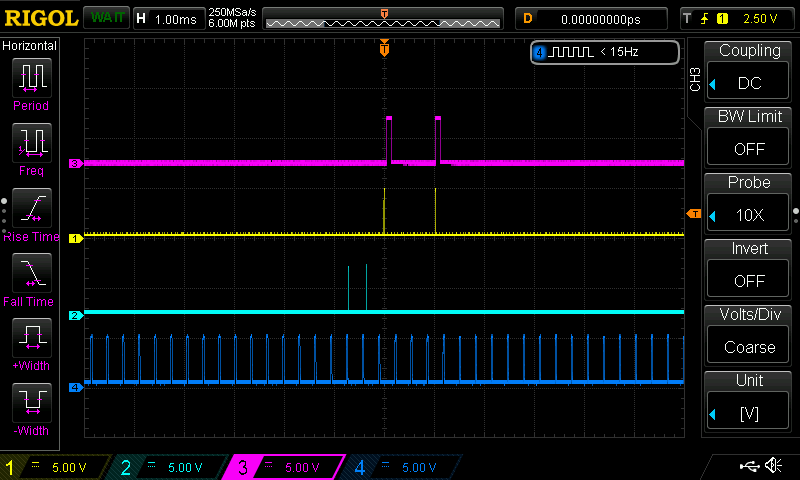Switch to channel 3 magenta tab
Viewport: 800px width, 480px height.
click(x=282, y=467)
